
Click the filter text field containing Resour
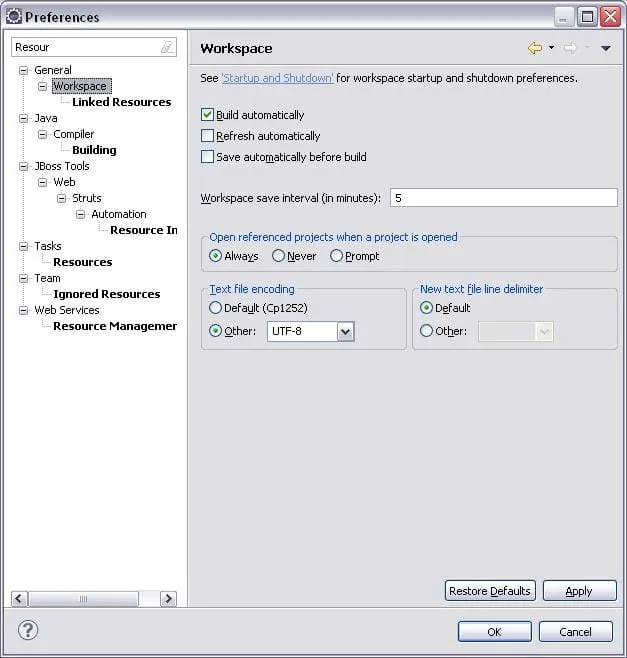[94, 47]
